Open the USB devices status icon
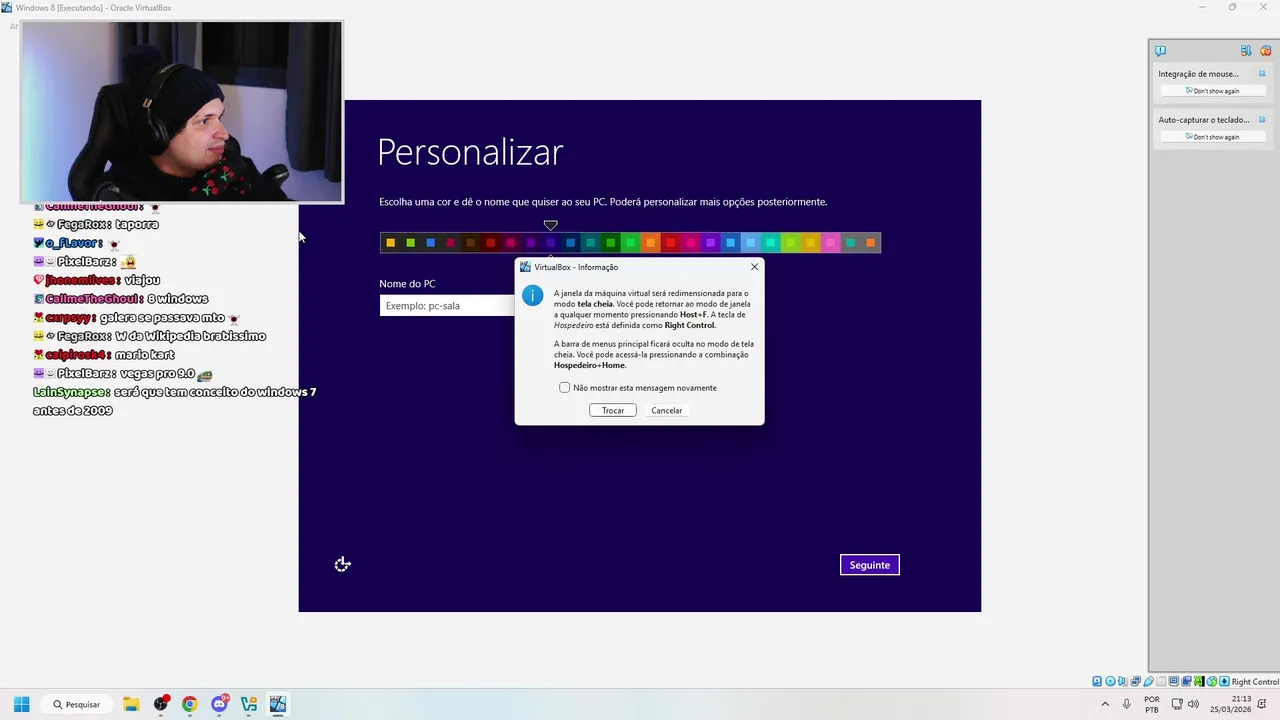Viewport: 1280px width, 720px height. [x=1148, y=681]
